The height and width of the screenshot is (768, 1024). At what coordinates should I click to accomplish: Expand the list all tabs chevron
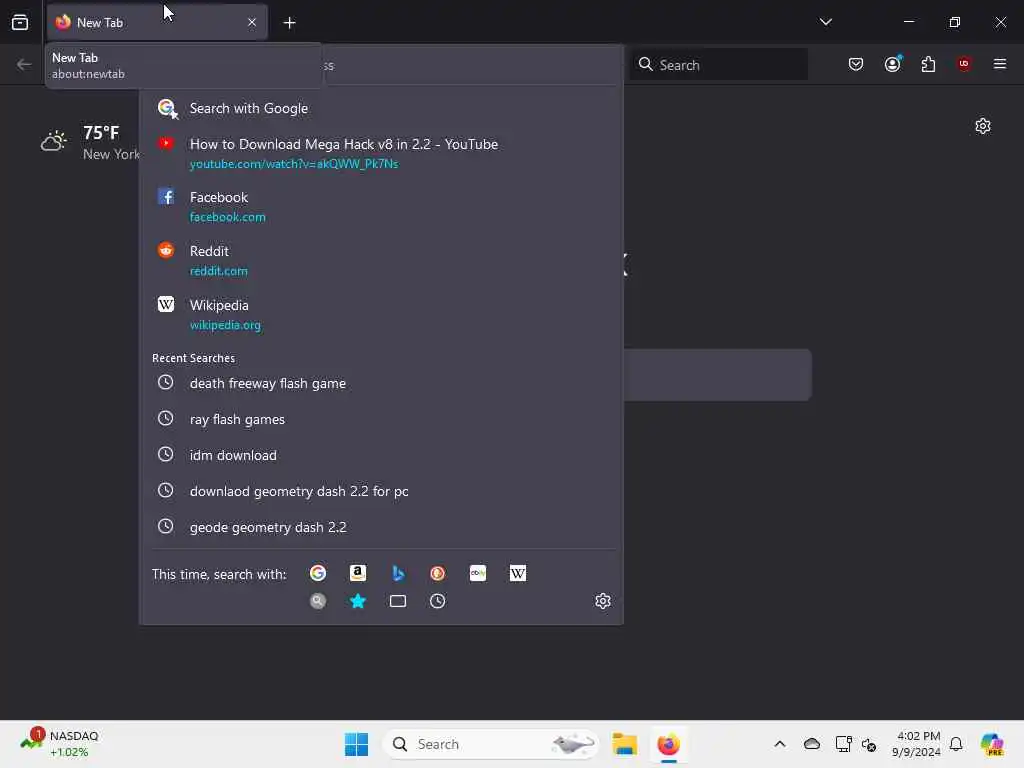tap(825, 22)
